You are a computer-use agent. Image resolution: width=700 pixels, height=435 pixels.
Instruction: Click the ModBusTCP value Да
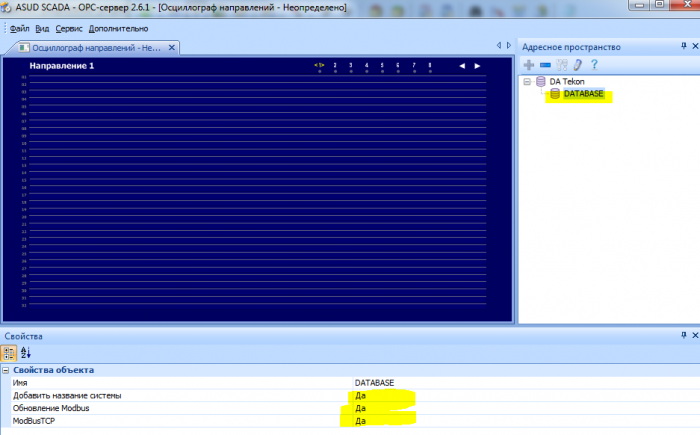point(360,421)
